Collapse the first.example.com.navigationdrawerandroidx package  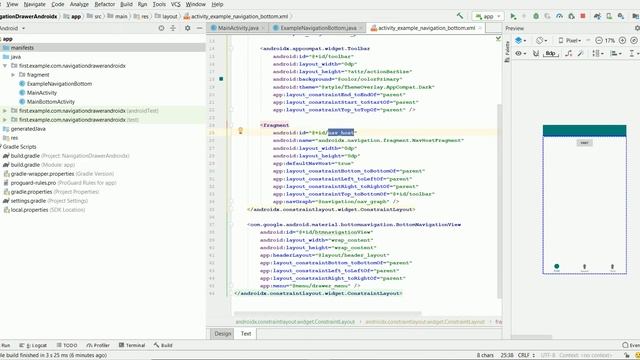click(x=5, y=66)
